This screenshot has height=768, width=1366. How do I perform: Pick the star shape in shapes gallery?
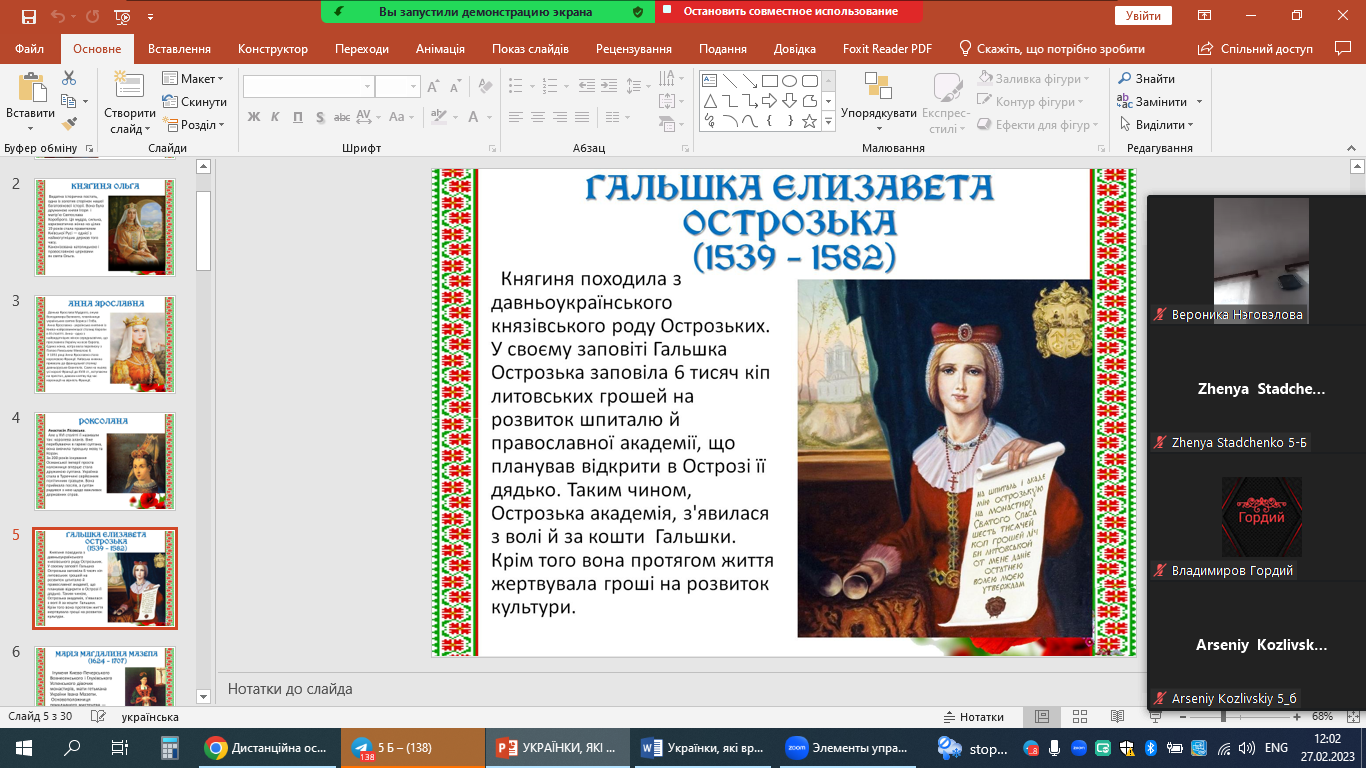coord(810,121)
